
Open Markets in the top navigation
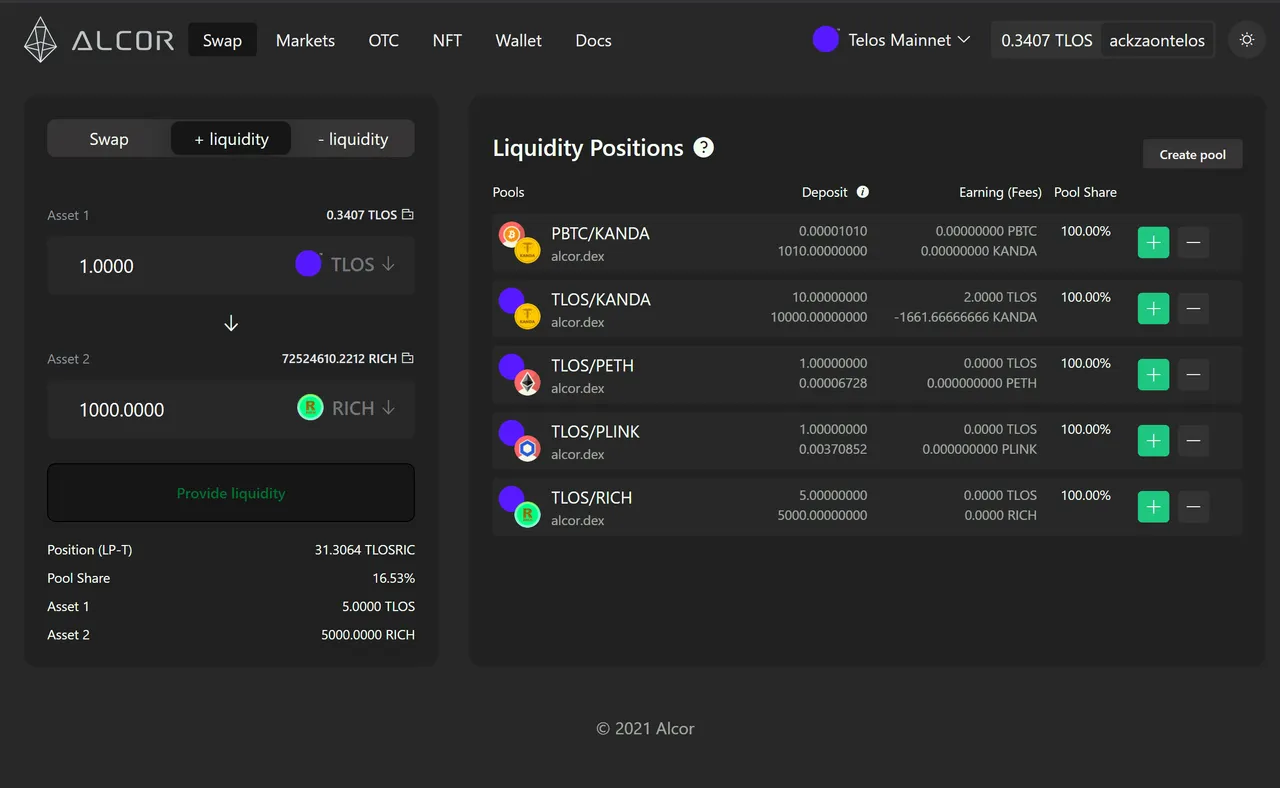pyautogui.click(x=305, y=40)
